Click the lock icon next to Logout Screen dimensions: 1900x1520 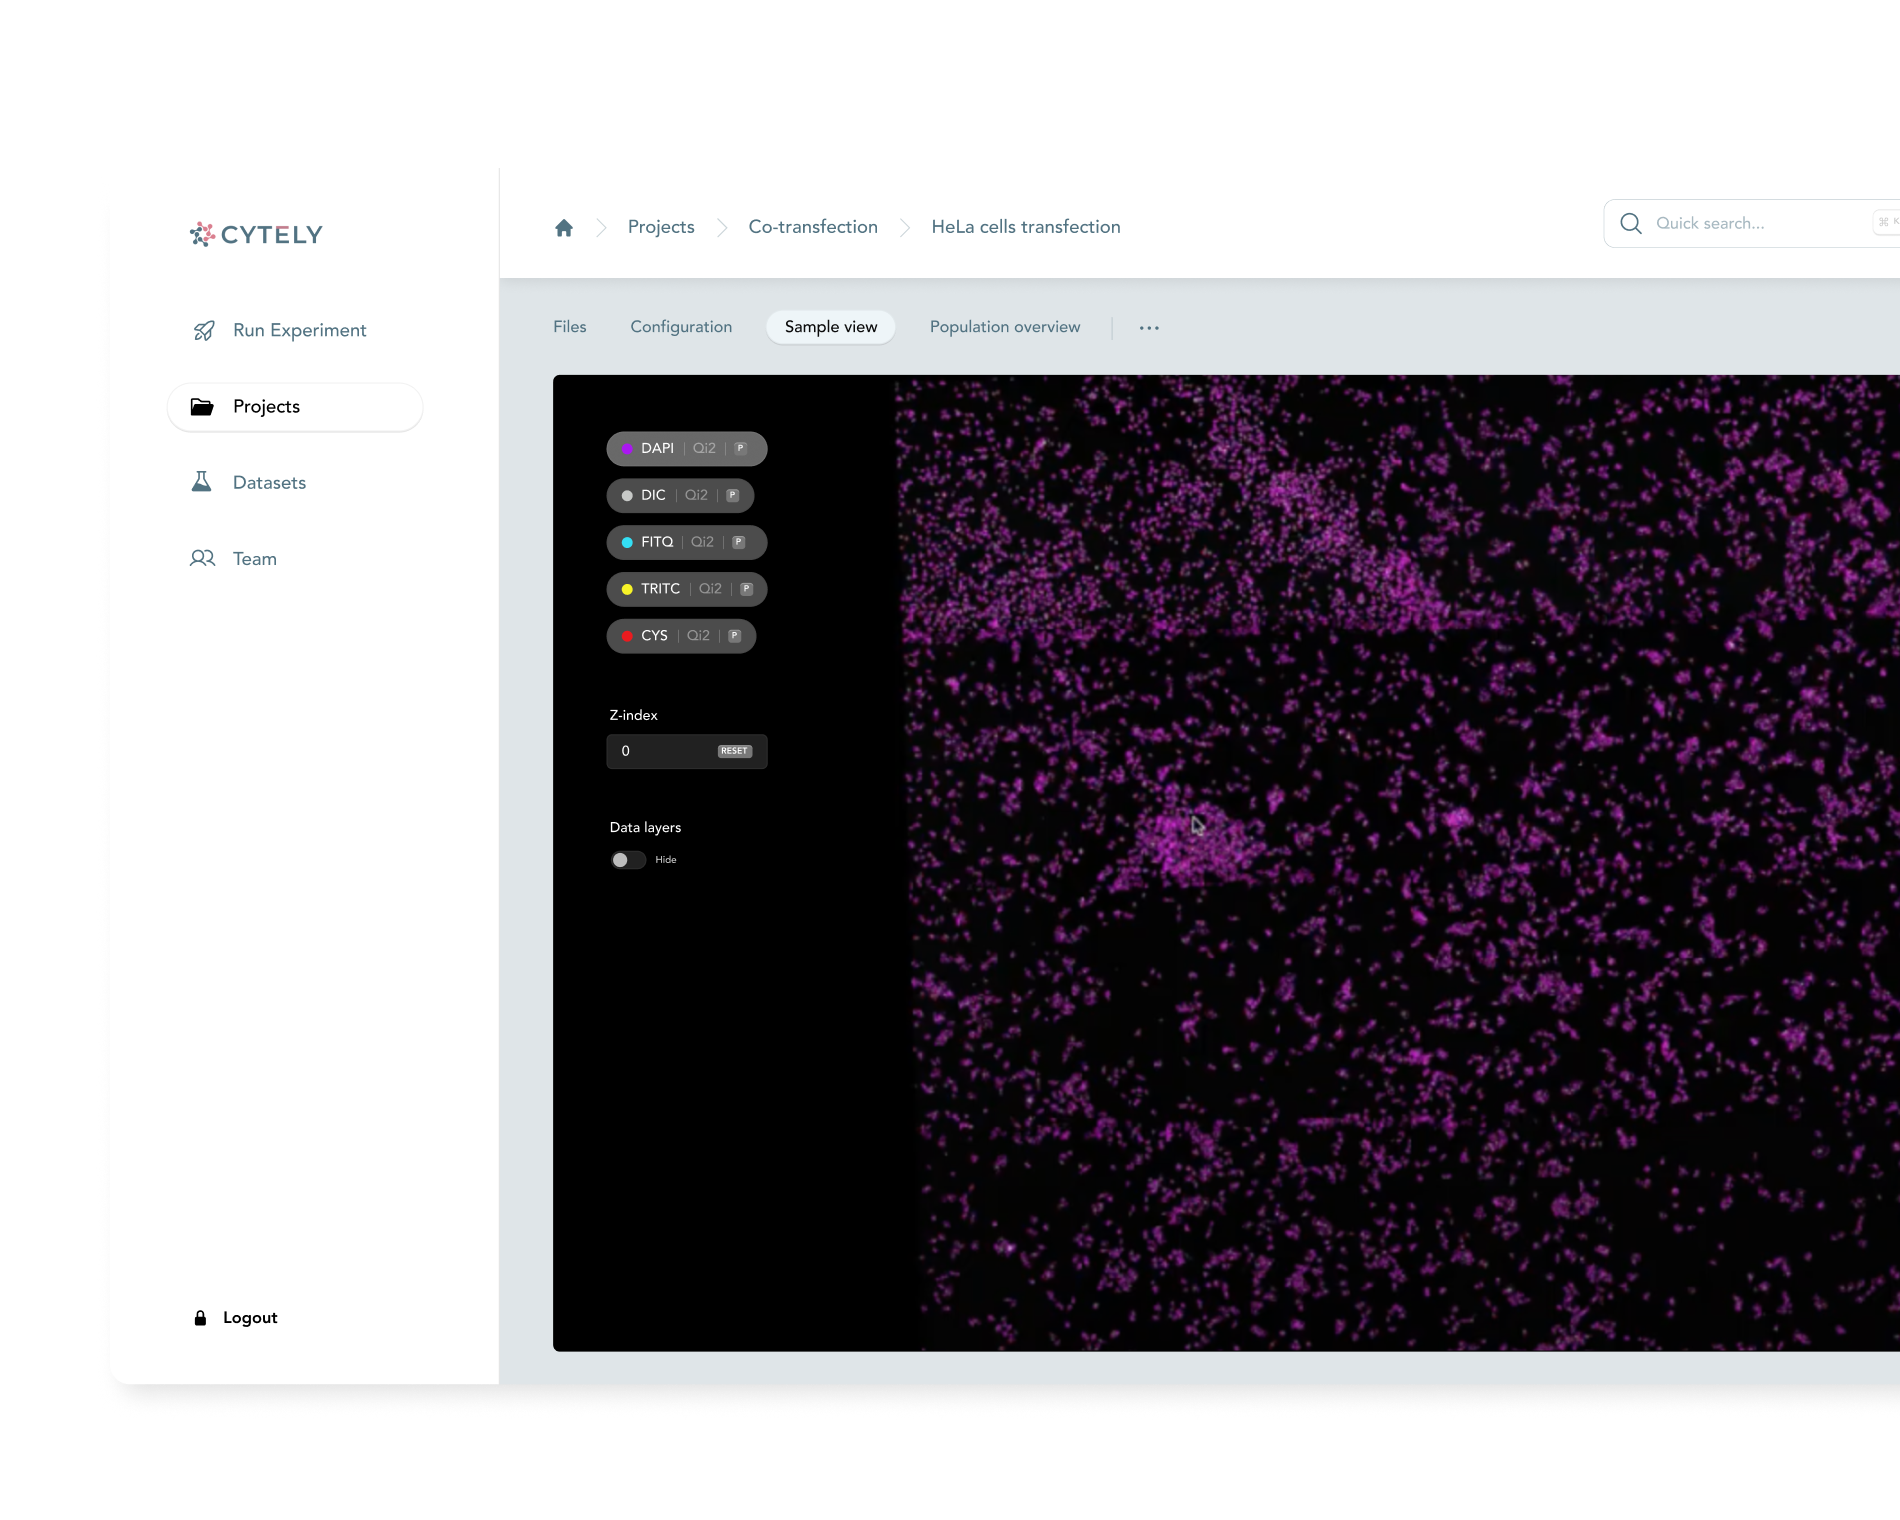click(x=200, y=1318)
